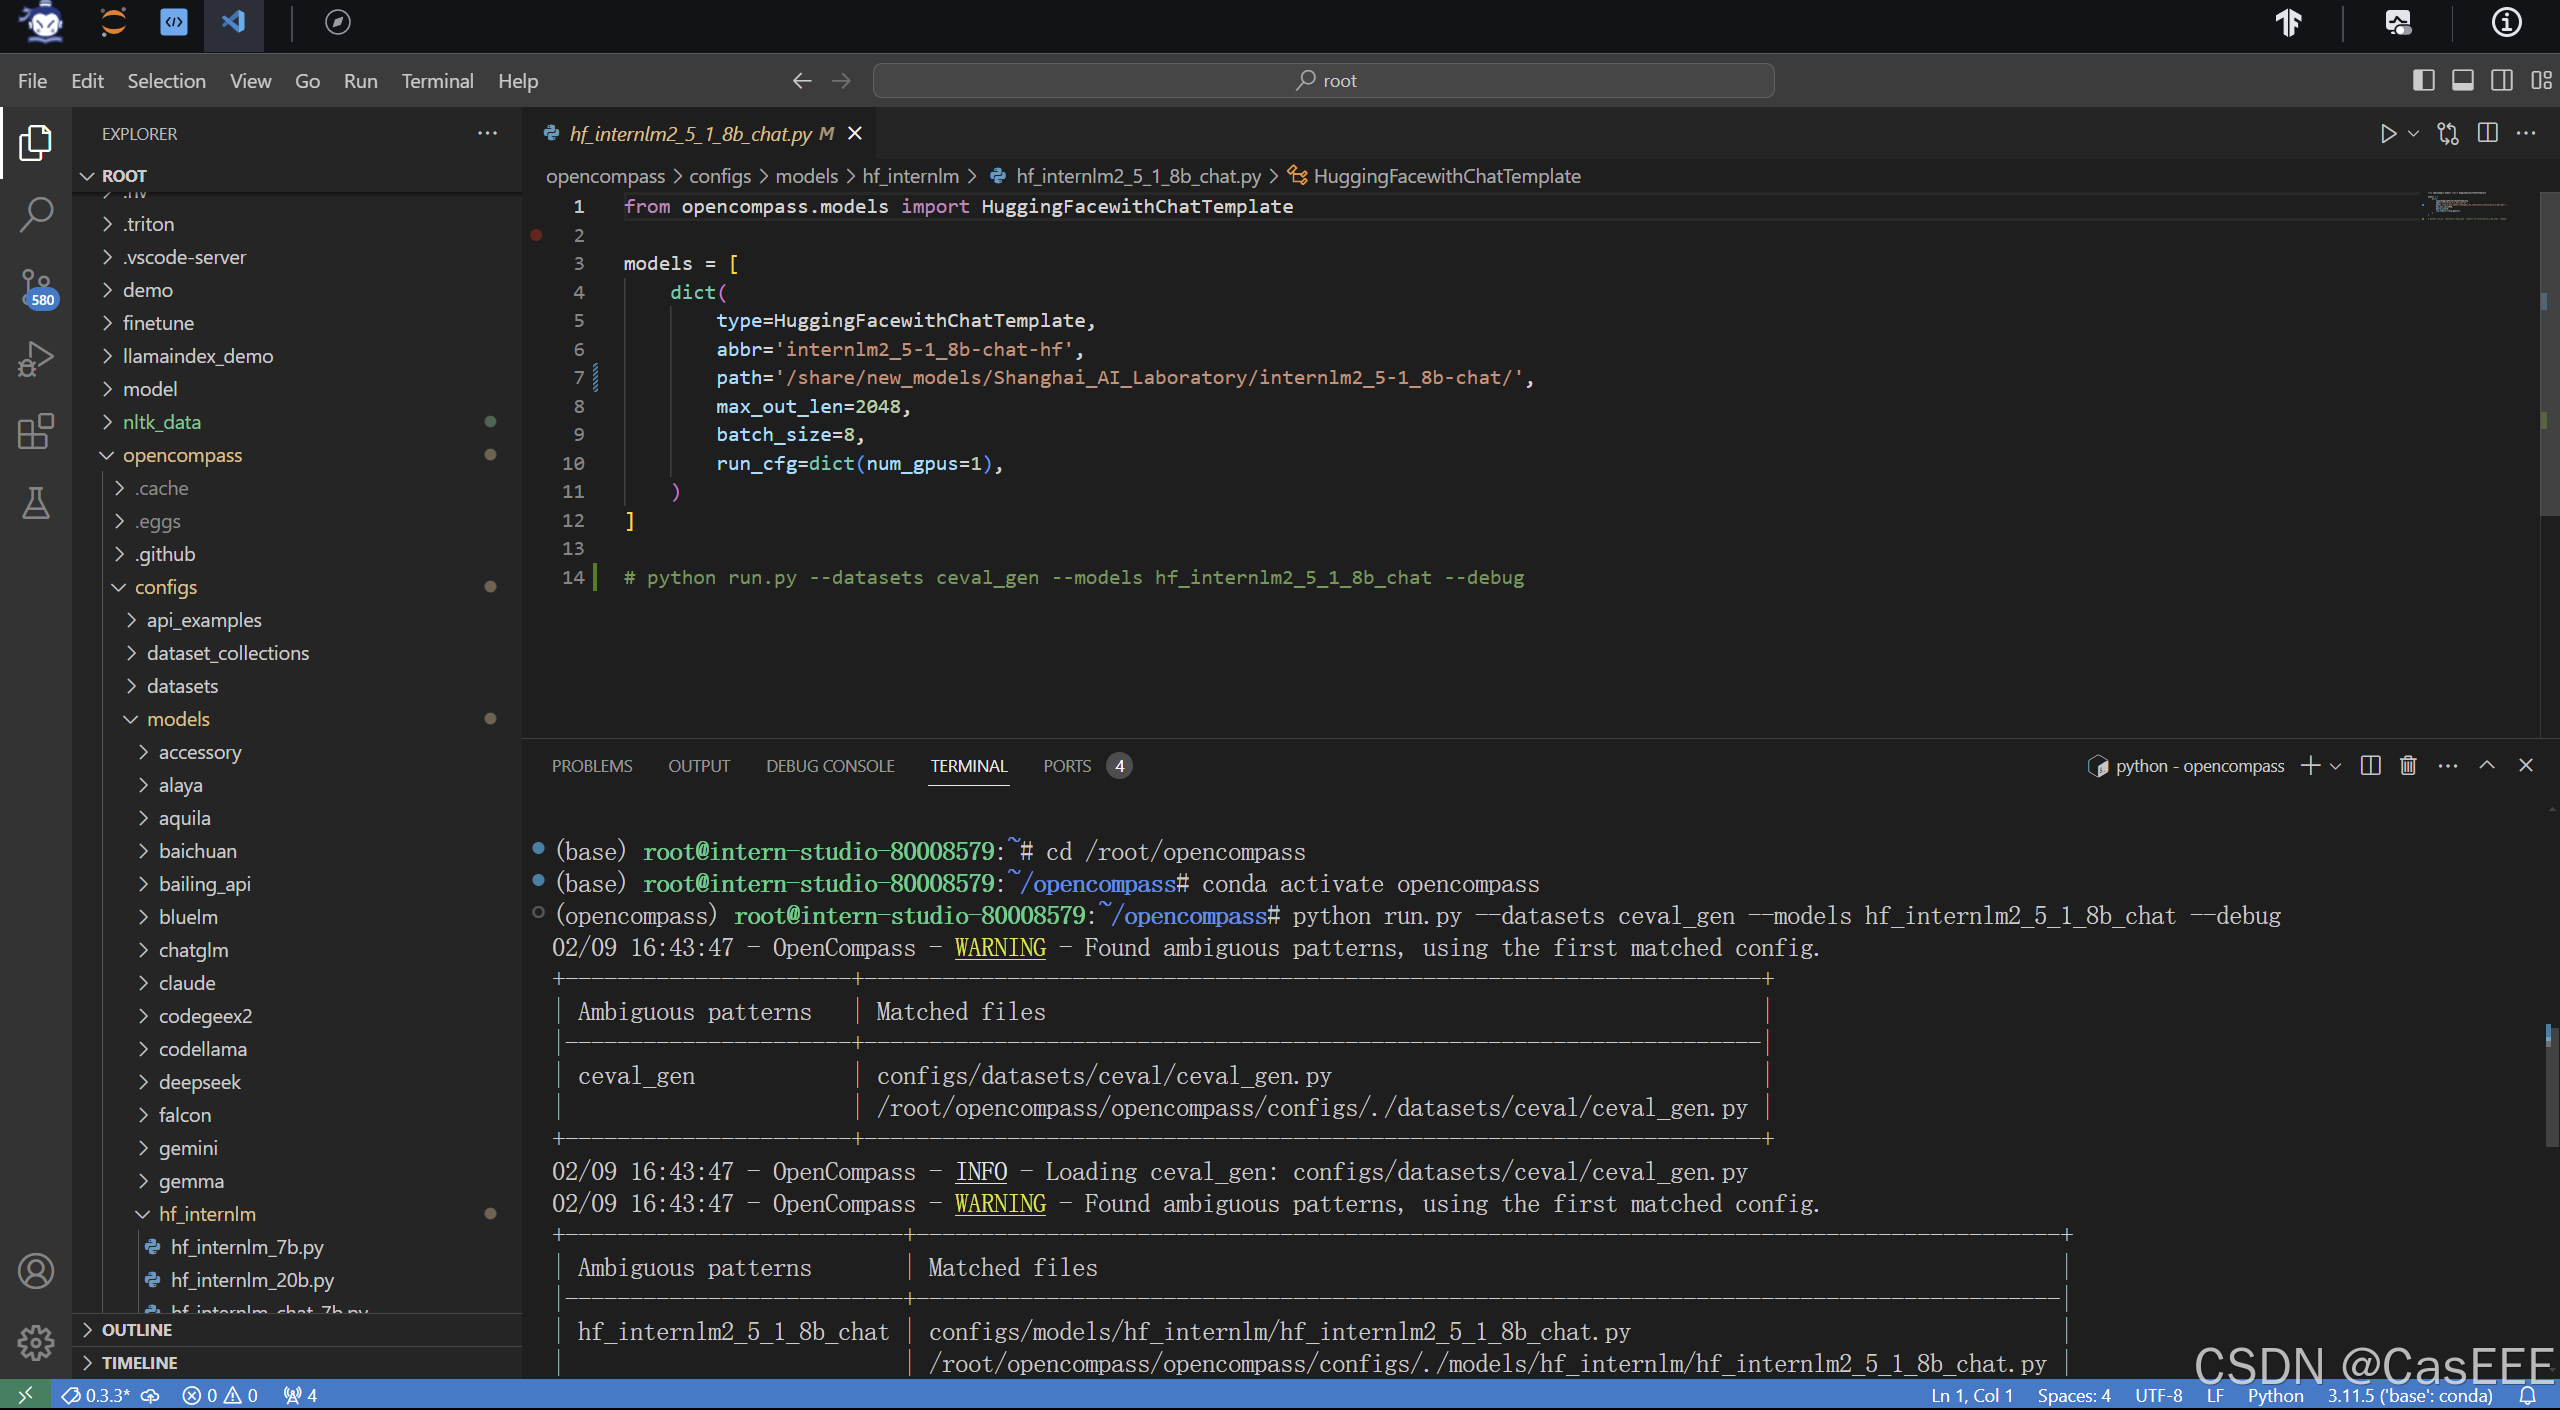Split the editor to the right
Screen dimensions: 2560x1410
click(x=2488, y=134)
